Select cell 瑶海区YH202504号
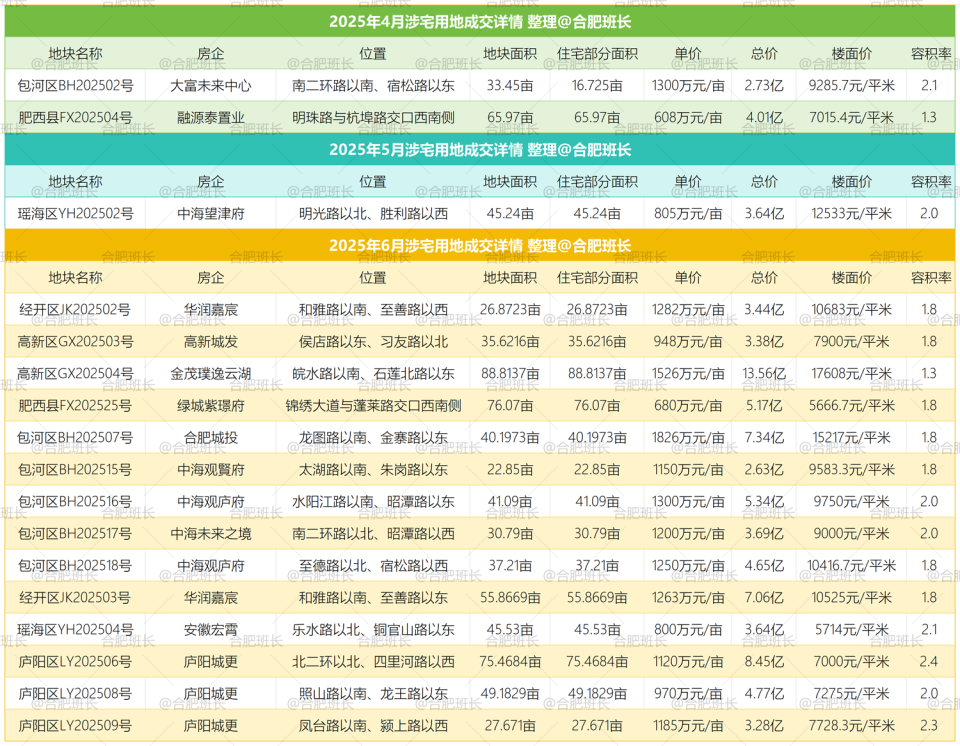This screenshot has height=746, width=960. [75, 630]
